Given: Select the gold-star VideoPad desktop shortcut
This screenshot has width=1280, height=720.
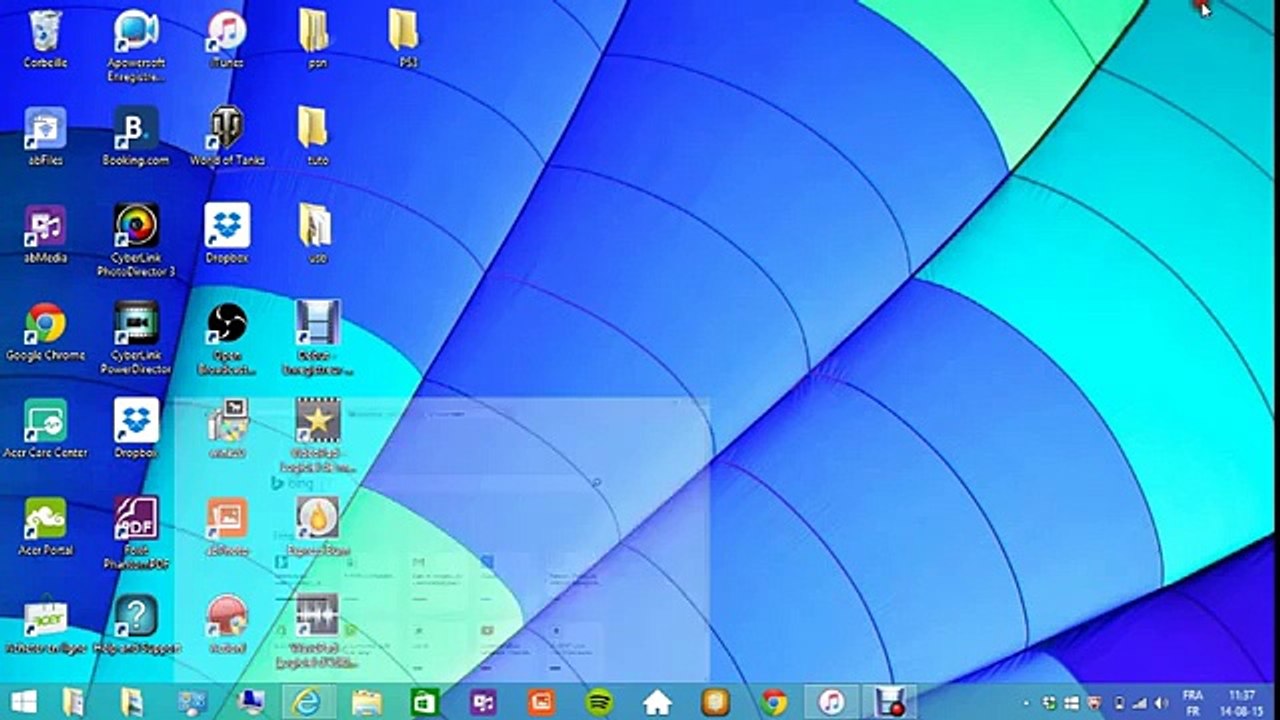Looking at the screenshot, I should click(317, 436).
